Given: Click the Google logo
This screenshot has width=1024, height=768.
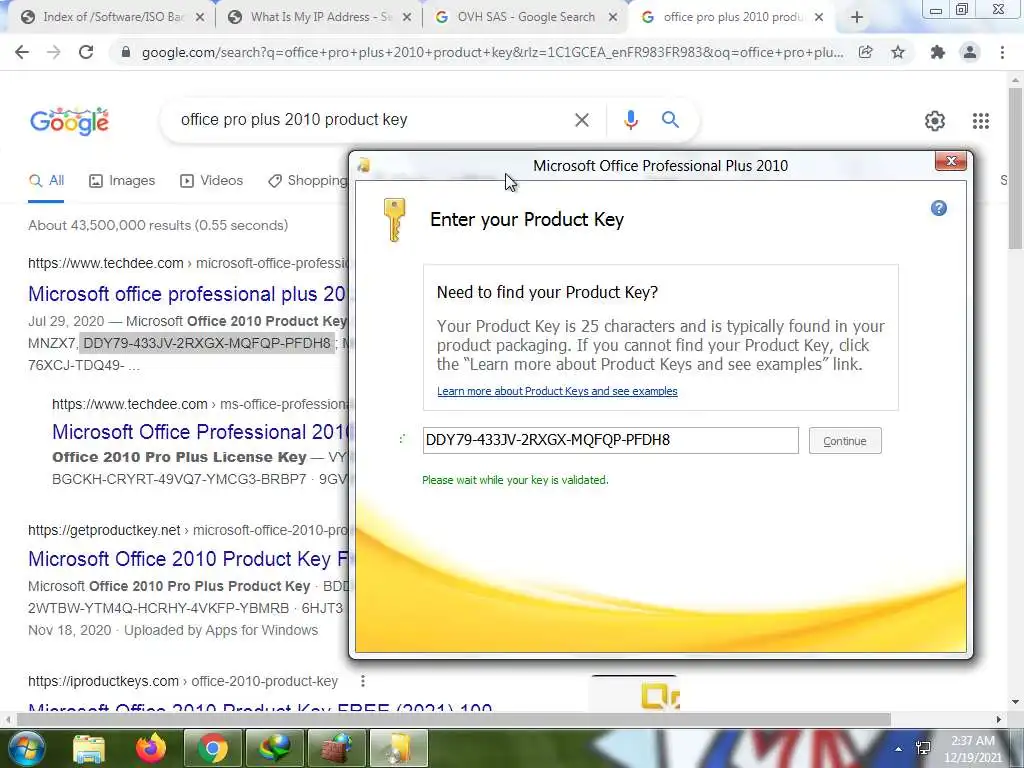Looking at the screenshot, I should (69, 121).
